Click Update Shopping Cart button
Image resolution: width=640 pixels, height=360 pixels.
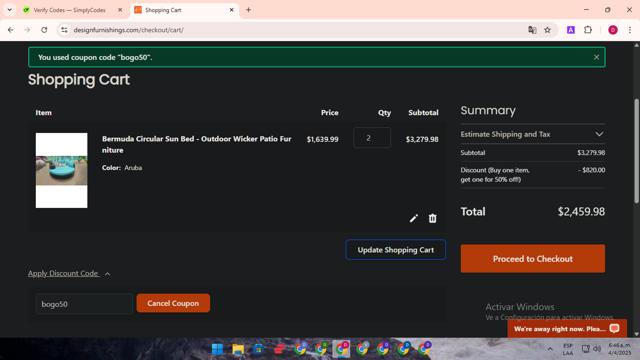click(396, 250)
